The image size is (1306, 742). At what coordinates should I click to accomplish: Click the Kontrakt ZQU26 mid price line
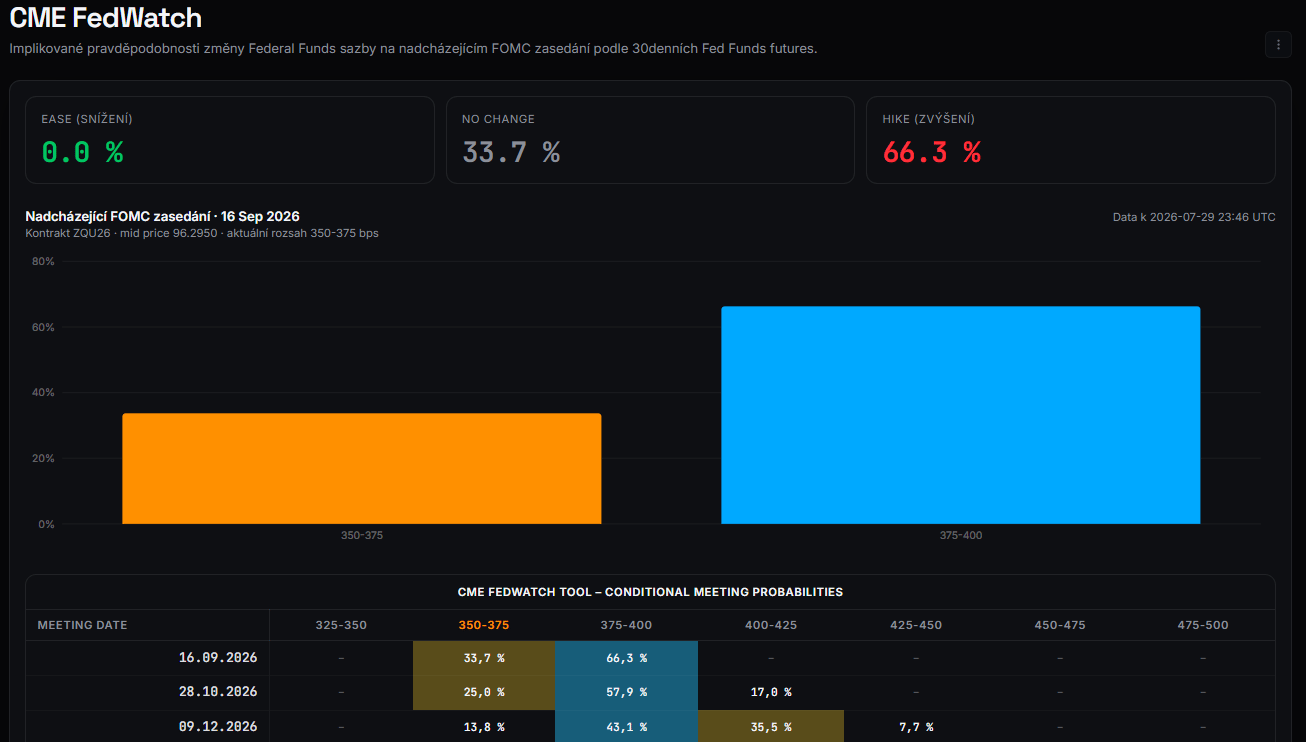pyautogui.click(x=202, y=233)
